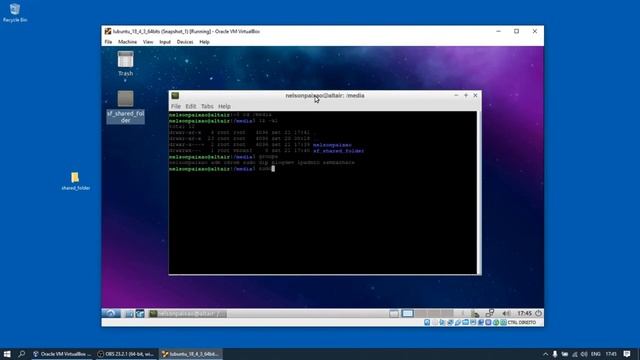Open the Lubuntu network connections tray icon
The height and width of the screenshot is (360, 640).
coord(490,313)
